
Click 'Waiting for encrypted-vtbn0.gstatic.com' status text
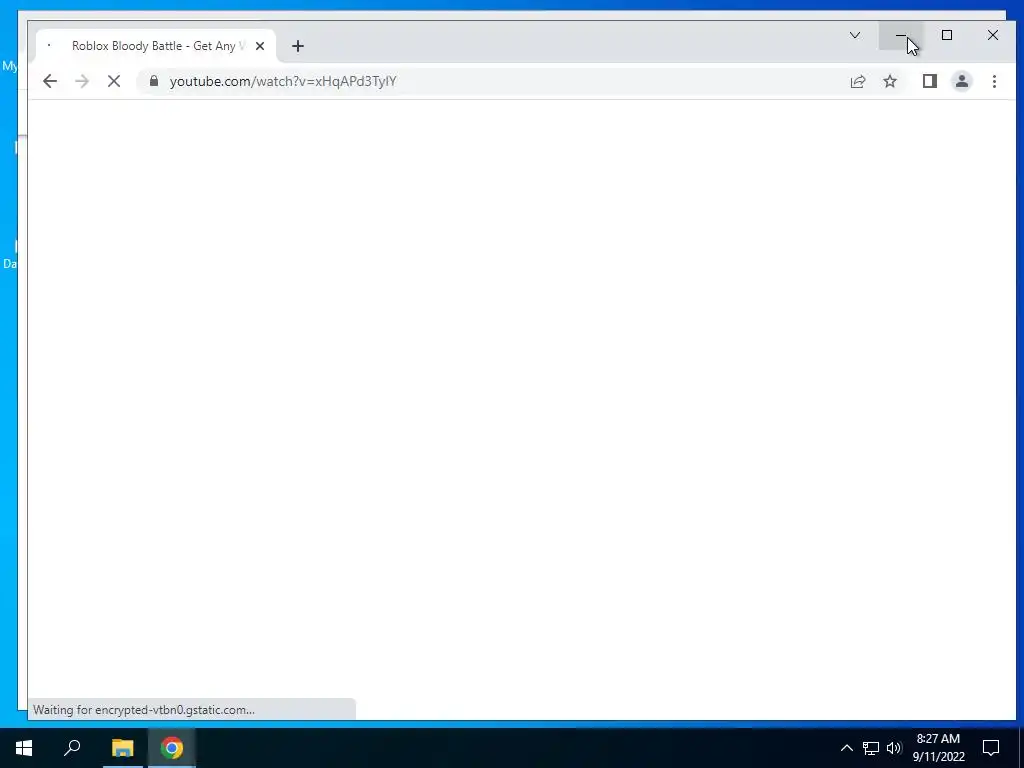144,710
